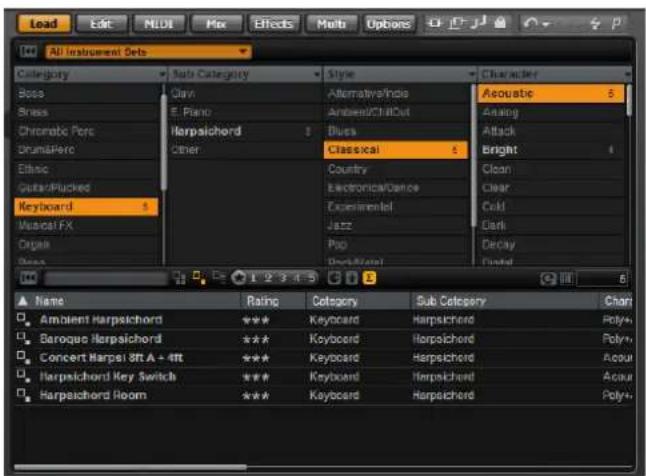Select Acoustic in the Character list
The width and height of the screenshot is (646, 476).
(551, 94)
